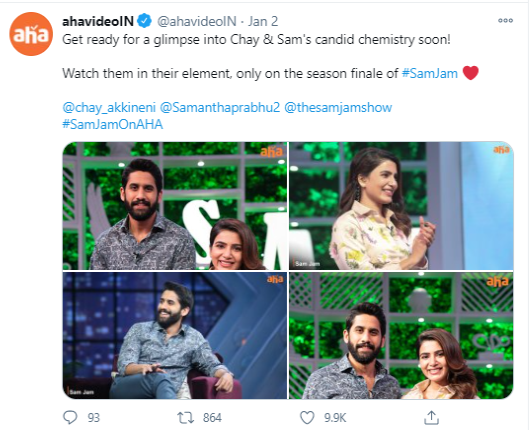Open the bottom-right photo of the couple
This screenshot has height=430, width=530.
(x=401, y=335)
